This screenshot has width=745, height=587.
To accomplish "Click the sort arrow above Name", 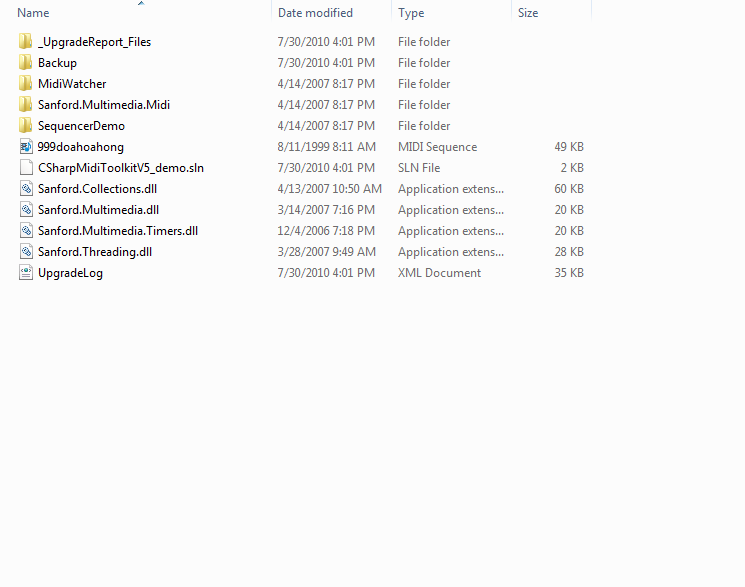I will (141, 3).
